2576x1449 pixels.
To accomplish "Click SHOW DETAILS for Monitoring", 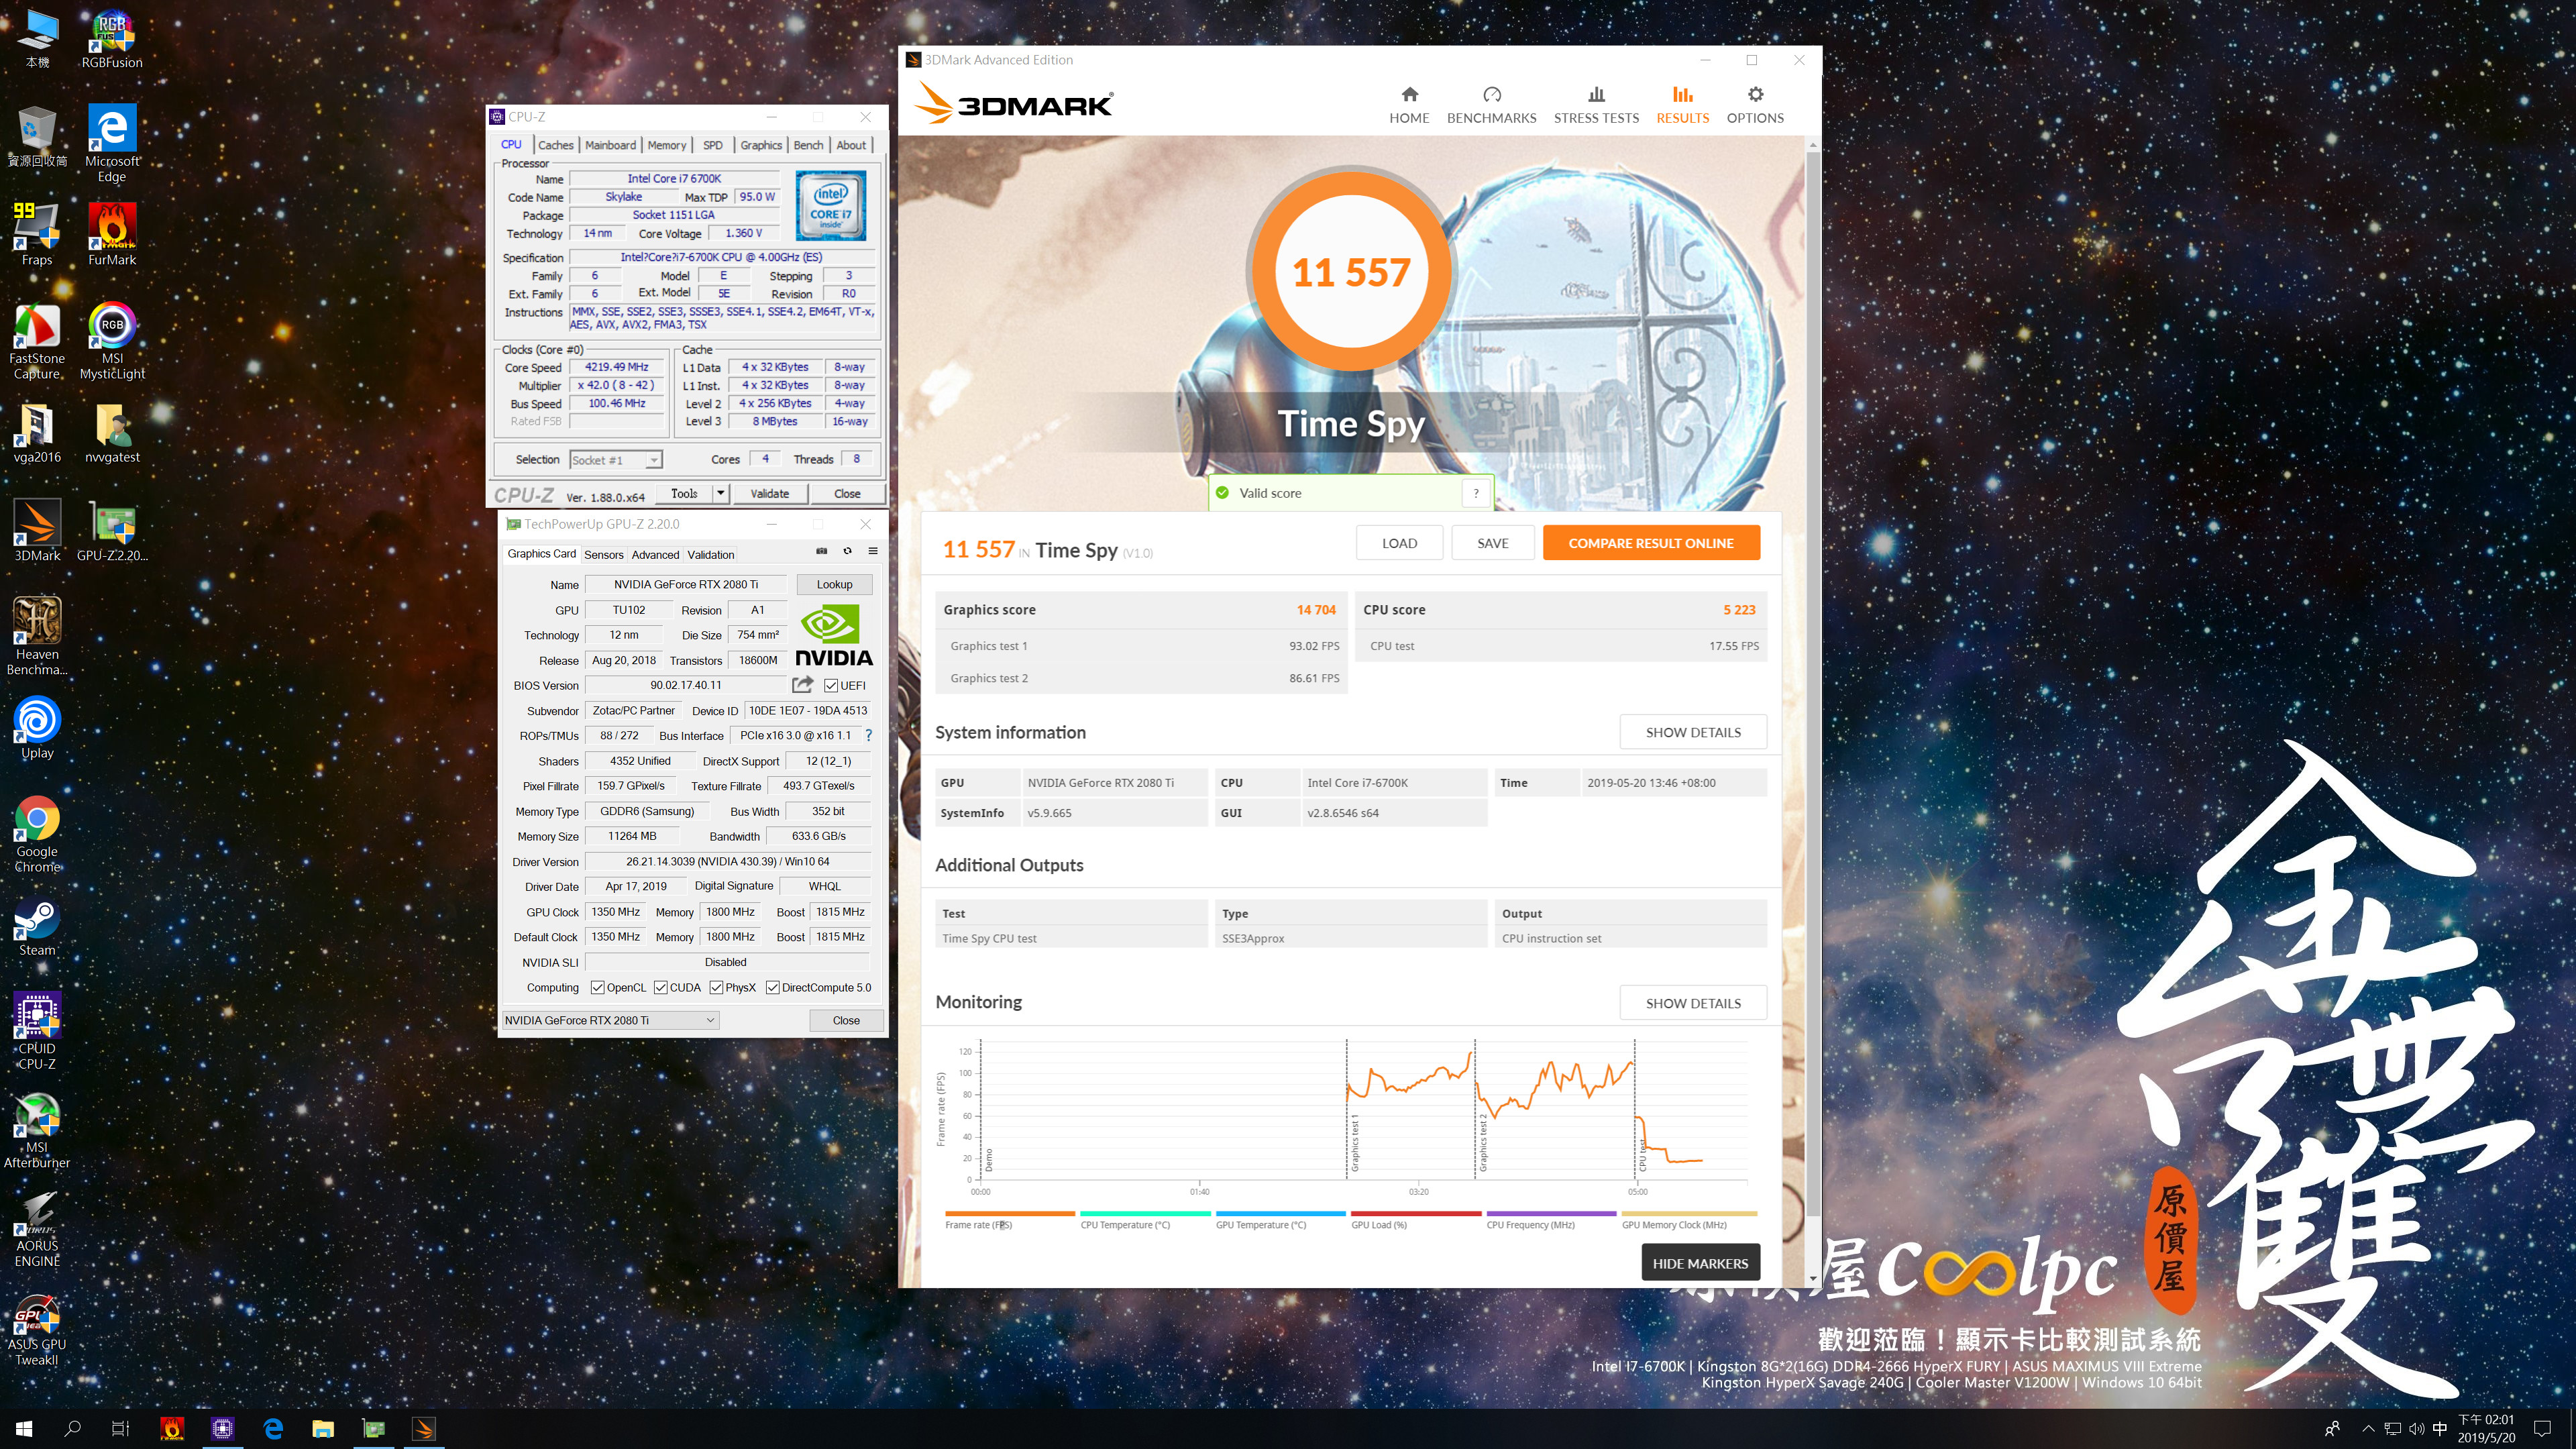I will [x=1693, y=1003].
